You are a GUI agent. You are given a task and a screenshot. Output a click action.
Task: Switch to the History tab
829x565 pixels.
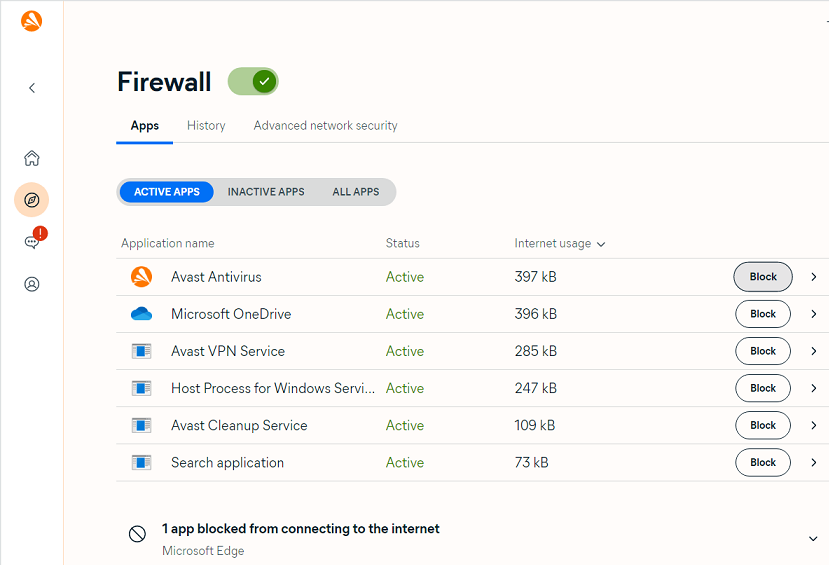(206, 126)
